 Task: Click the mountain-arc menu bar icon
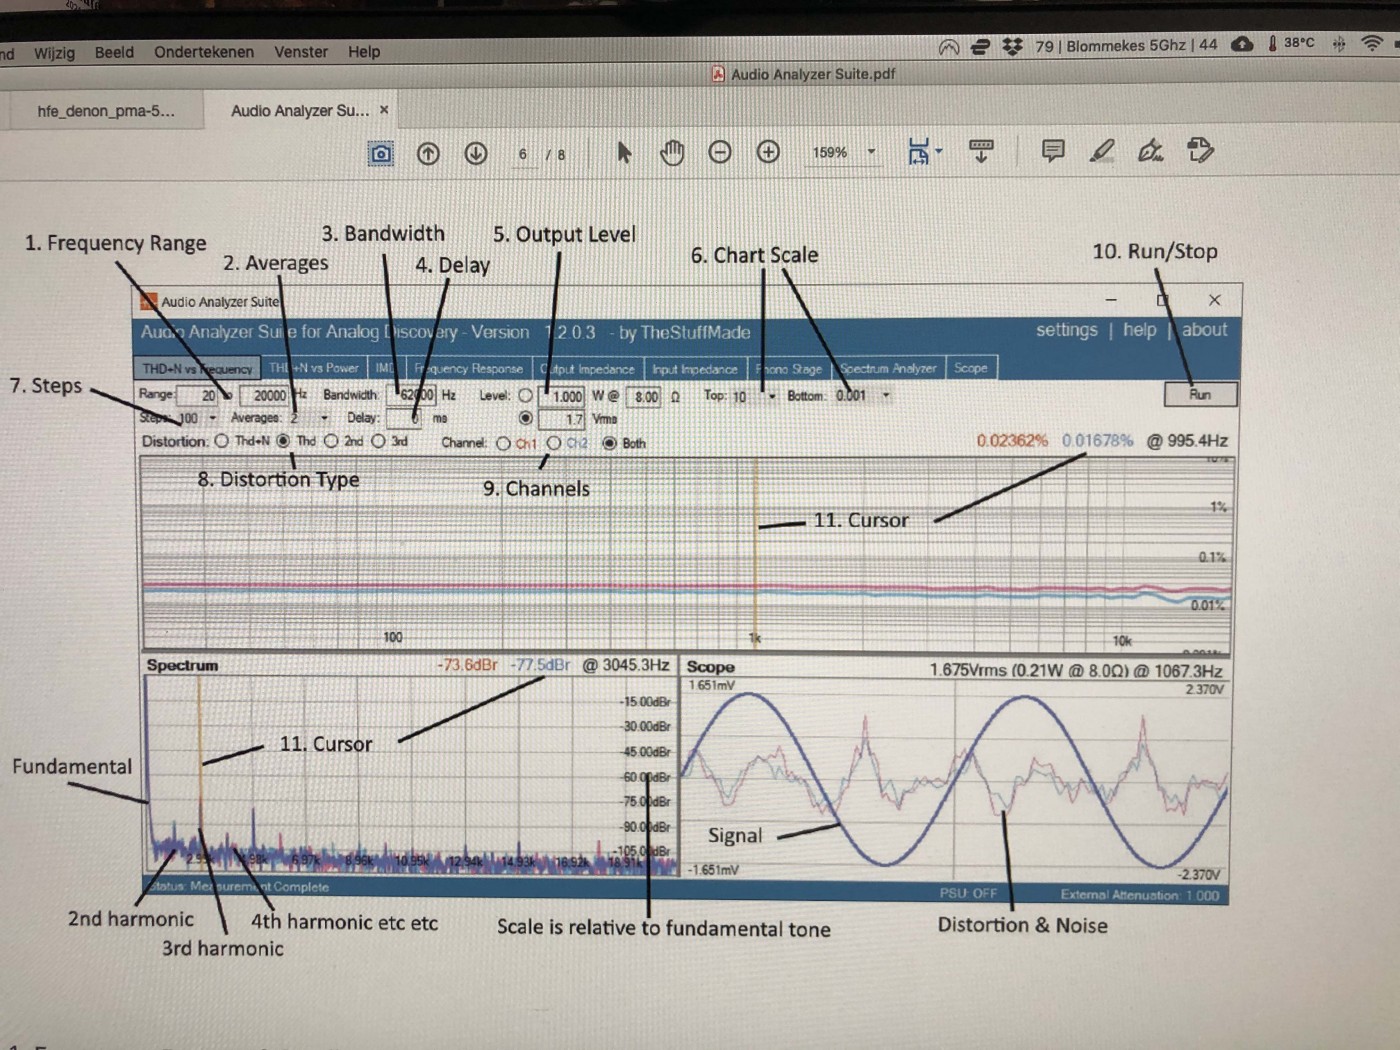coord(949,47)
